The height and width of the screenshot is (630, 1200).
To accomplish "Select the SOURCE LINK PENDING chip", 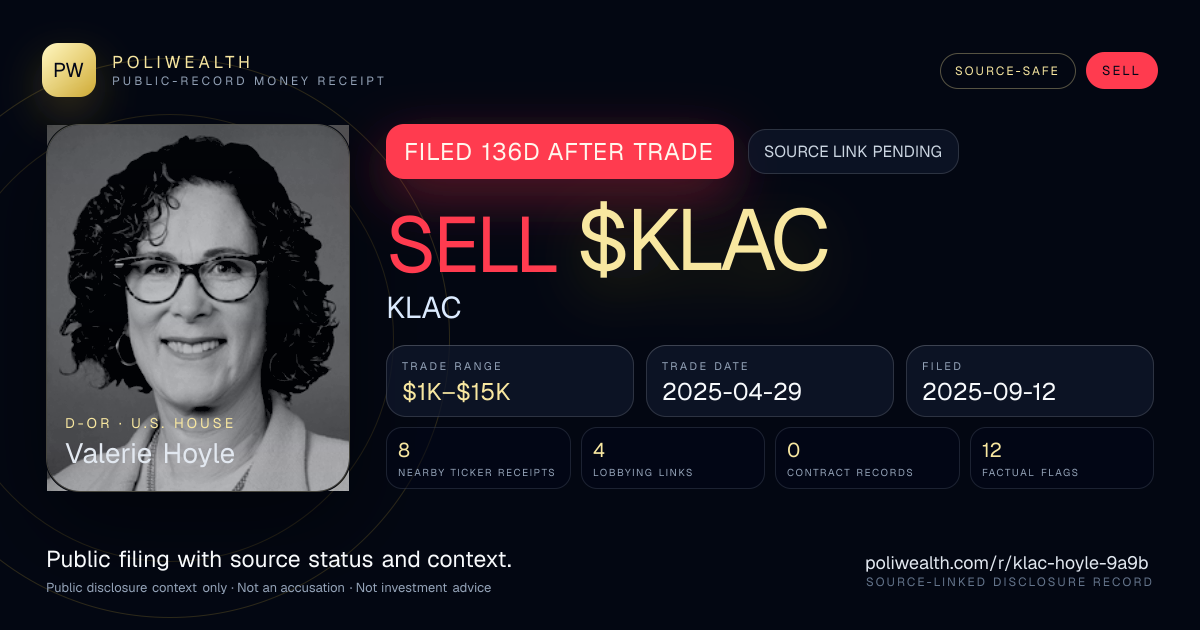I will point(853,152).
